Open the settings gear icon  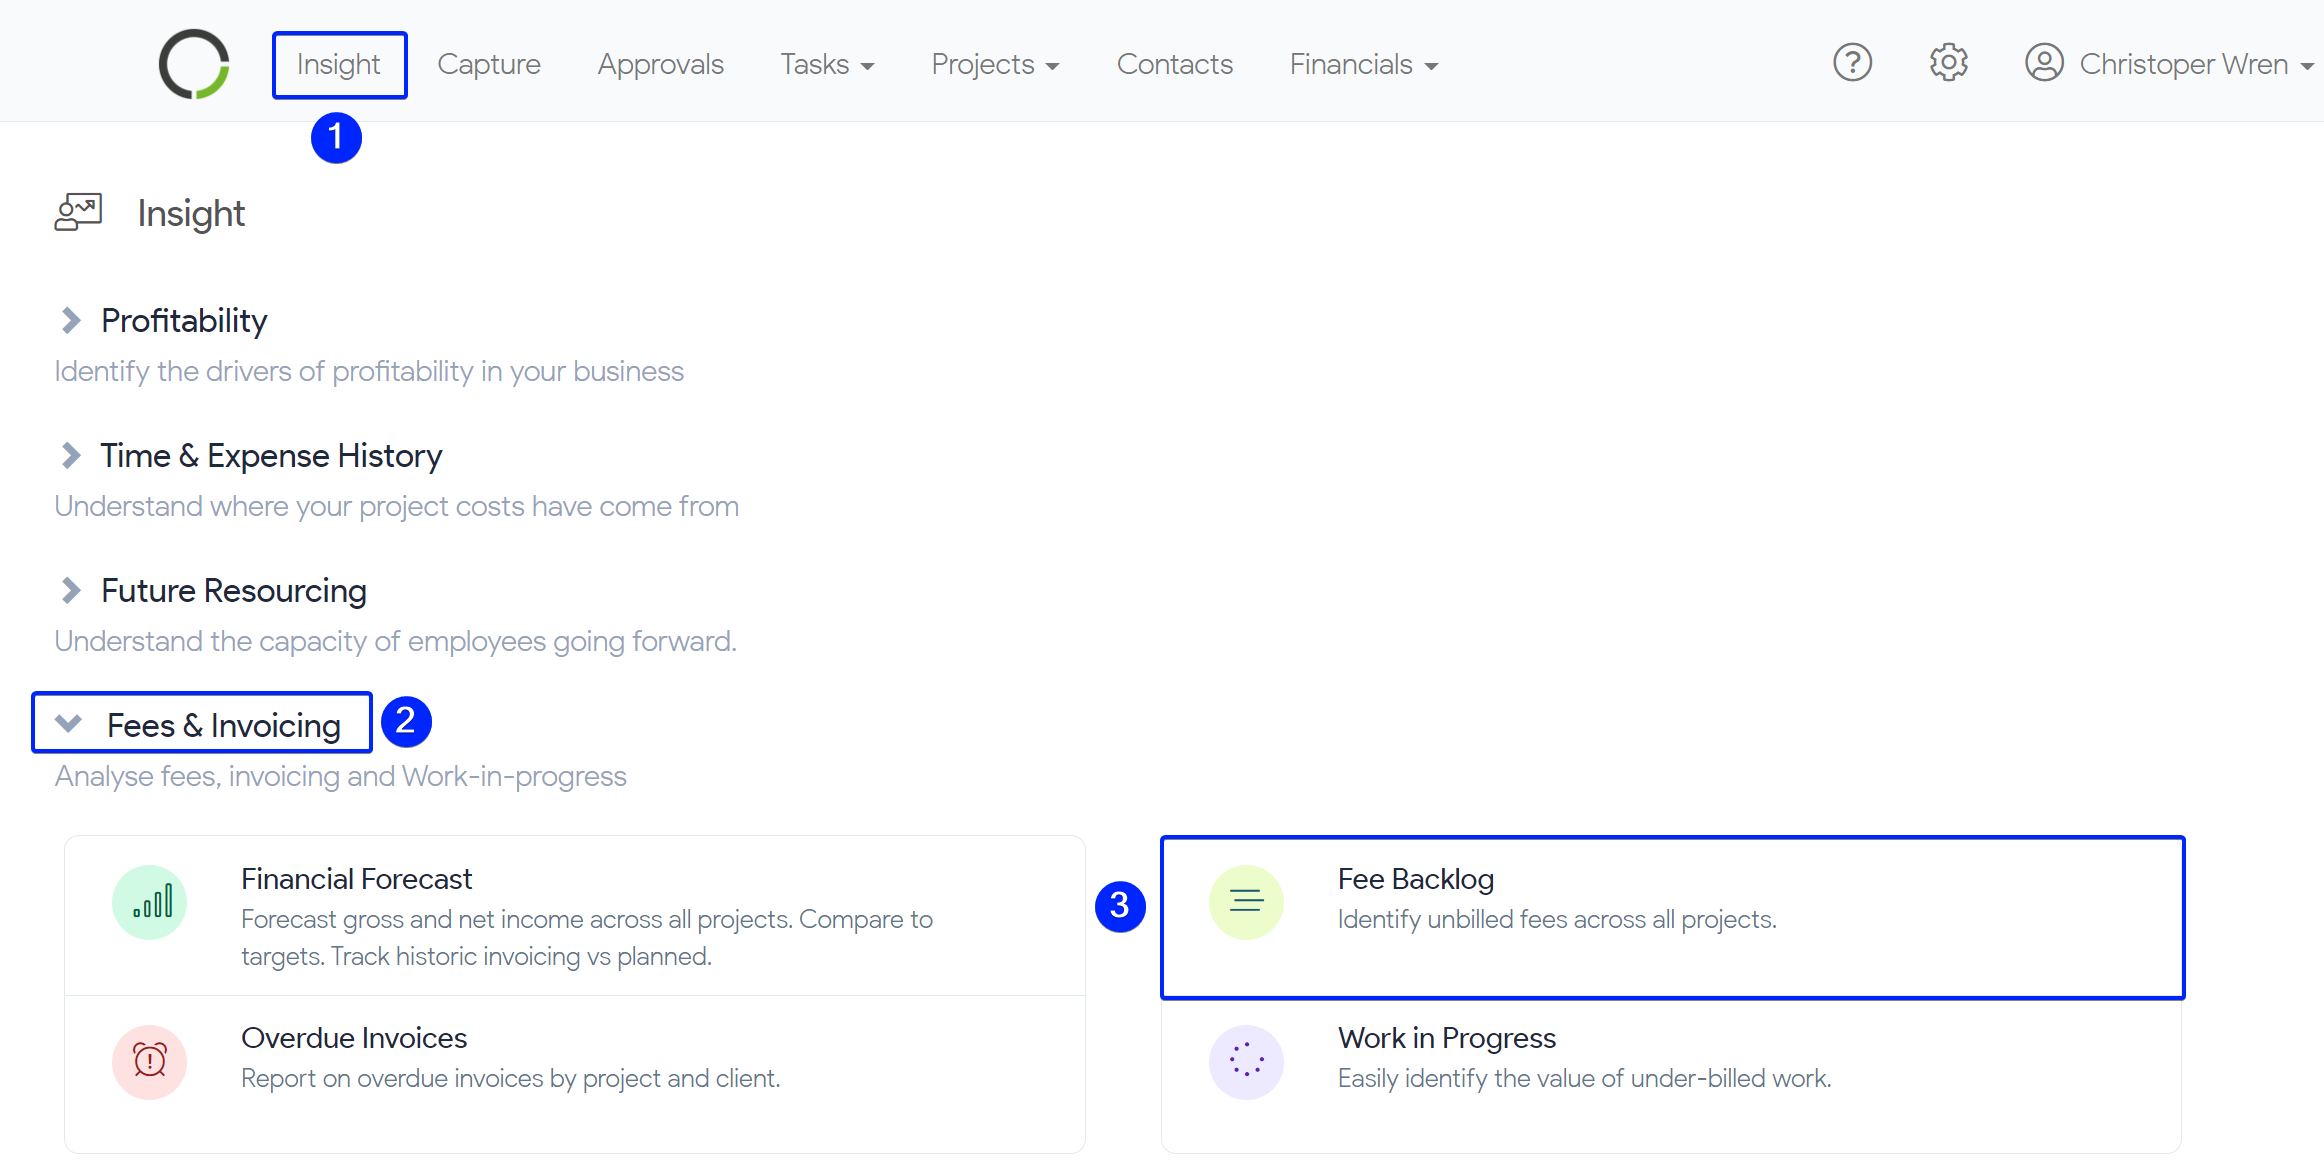(x=1948, y=63)
